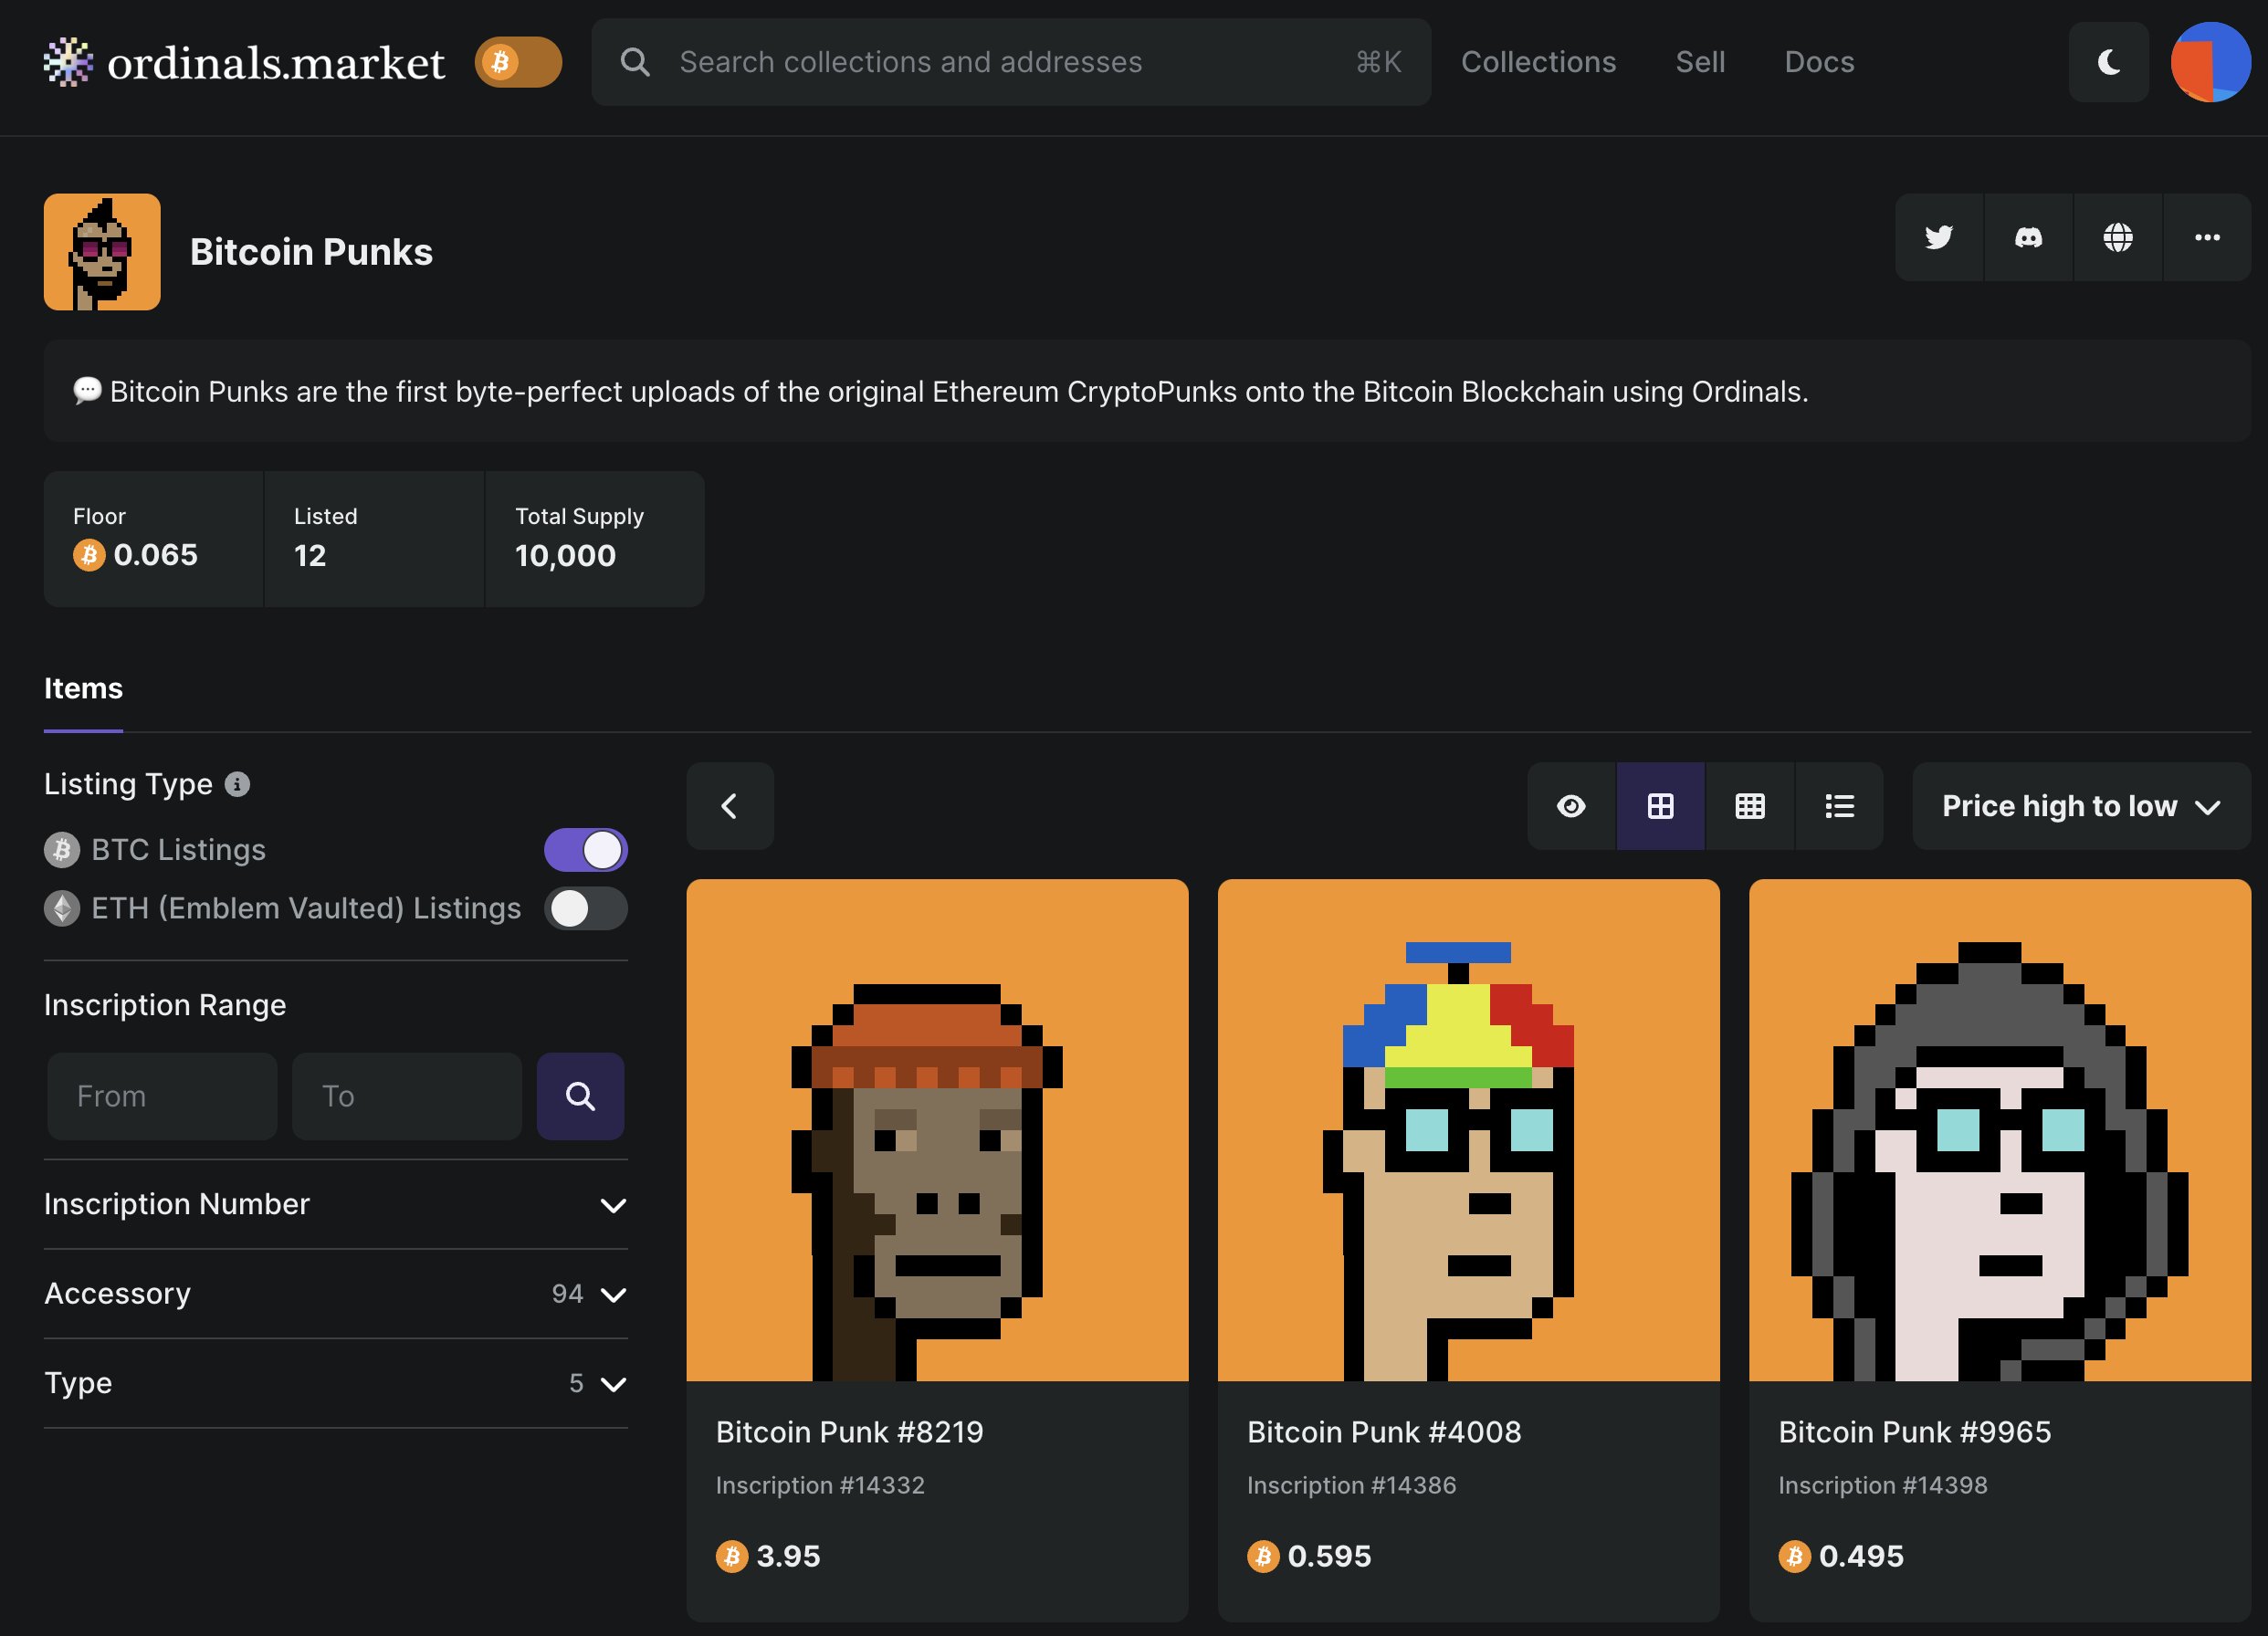Open the Docs link

tap(1818, 62)
